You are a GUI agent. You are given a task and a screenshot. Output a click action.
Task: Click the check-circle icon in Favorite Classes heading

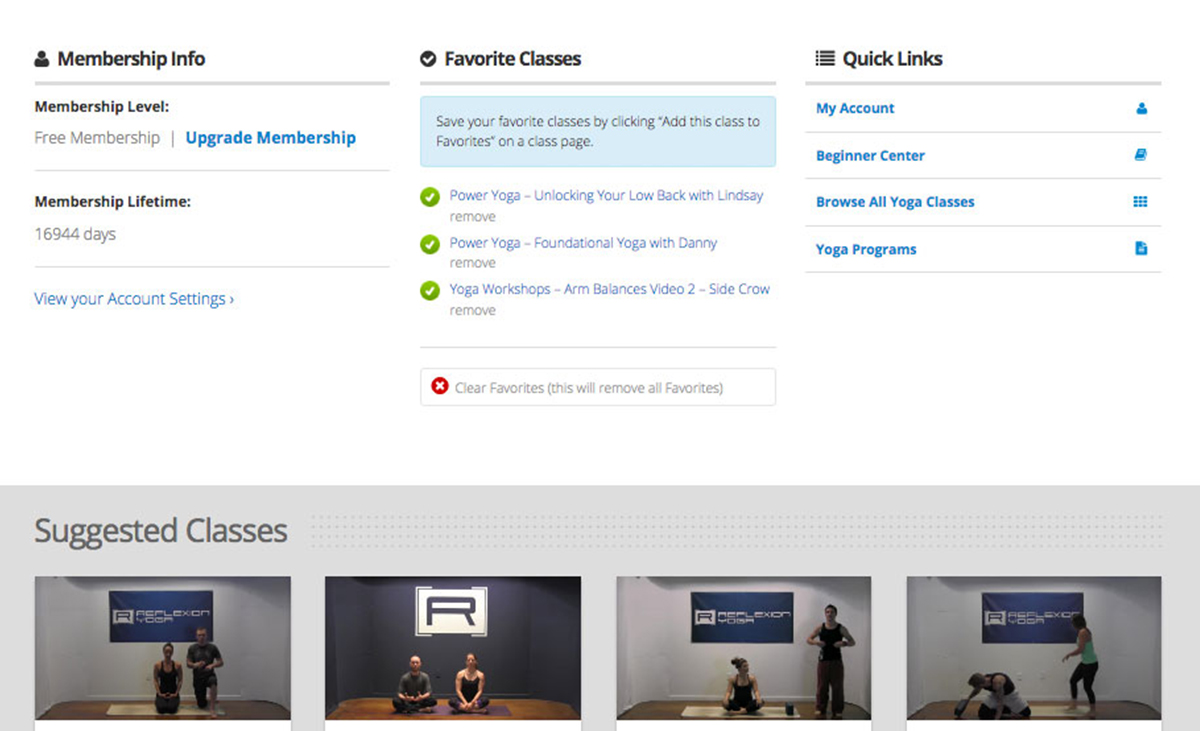click(428, 59)
